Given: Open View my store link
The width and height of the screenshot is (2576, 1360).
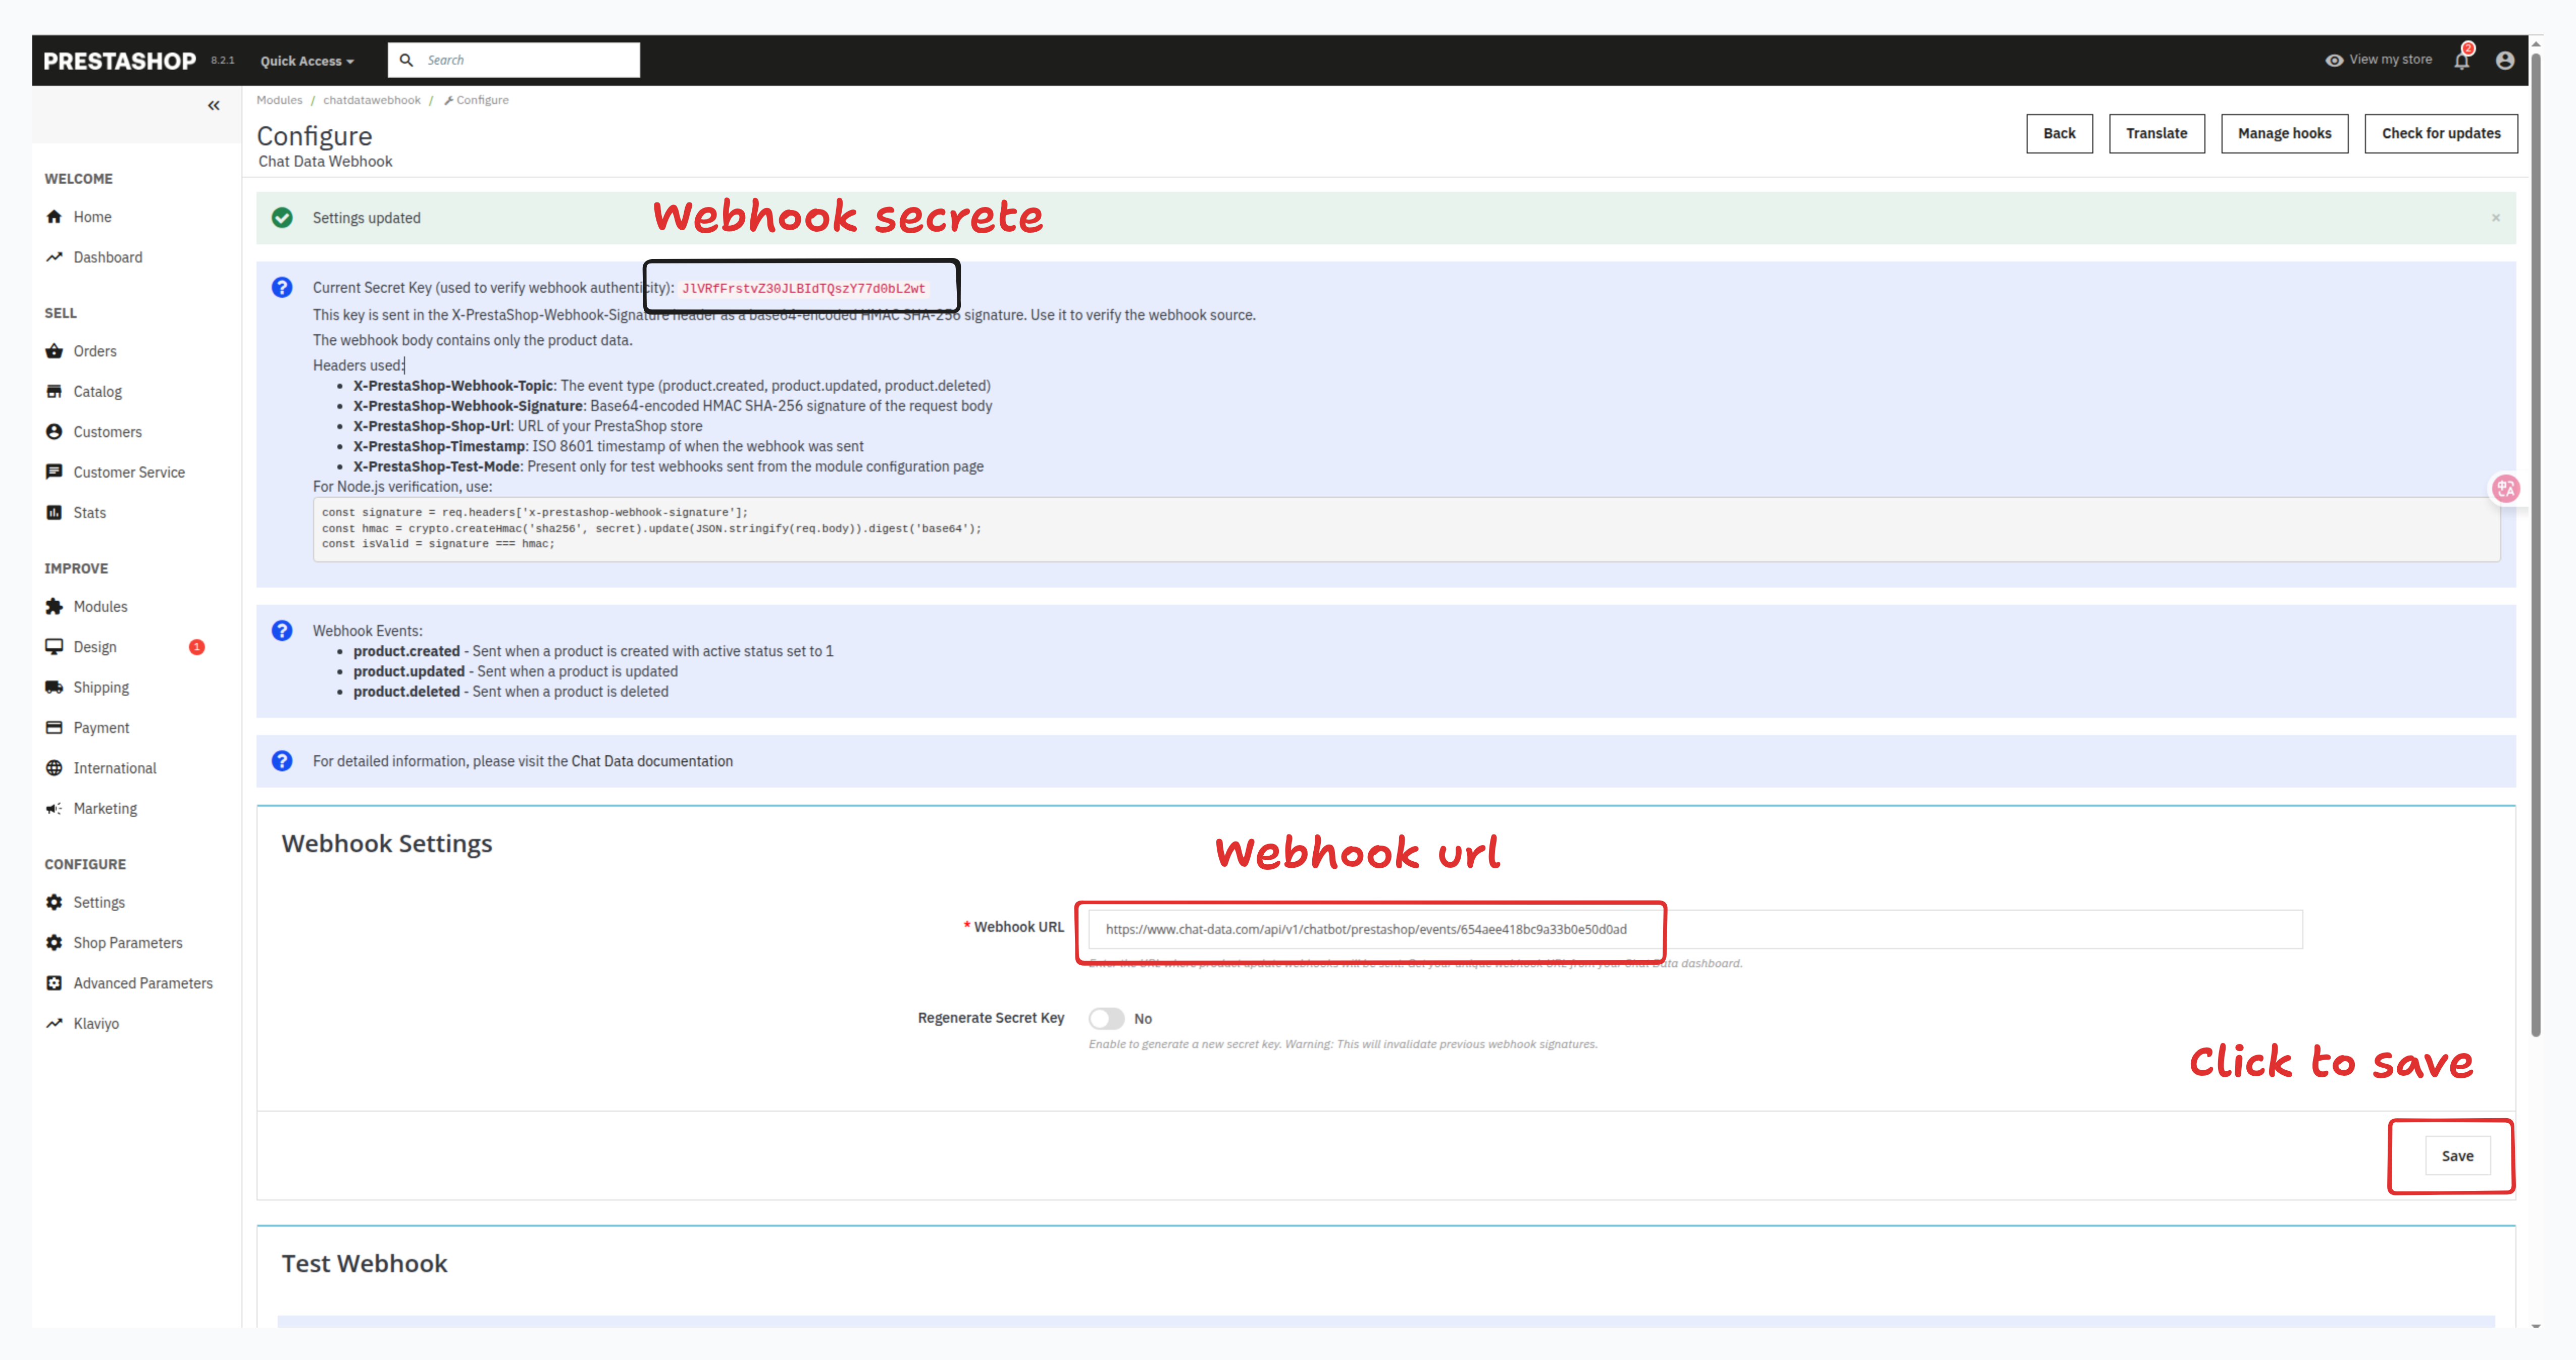Looking at the screenshot, I should click(x=2379, y=60).
